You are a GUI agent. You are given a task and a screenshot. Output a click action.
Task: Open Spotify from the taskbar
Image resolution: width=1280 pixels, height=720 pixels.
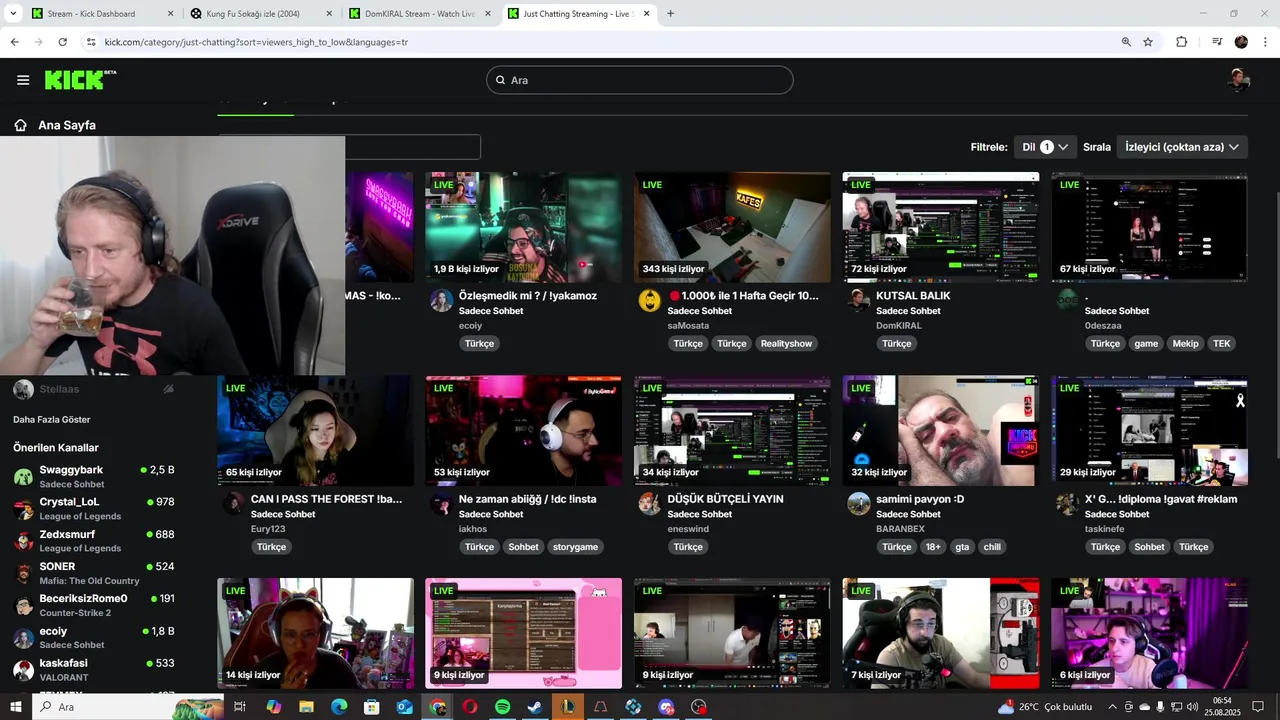click(x=503, y=707)
